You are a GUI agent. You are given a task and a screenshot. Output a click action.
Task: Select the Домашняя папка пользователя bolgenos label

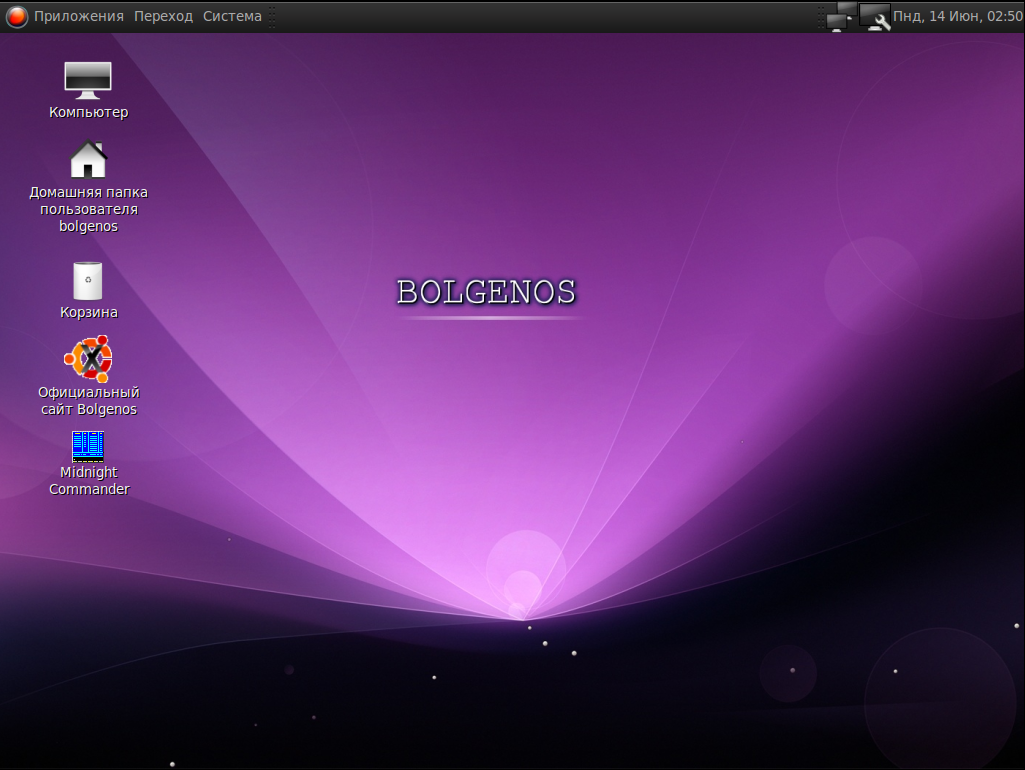click(88, 209)
